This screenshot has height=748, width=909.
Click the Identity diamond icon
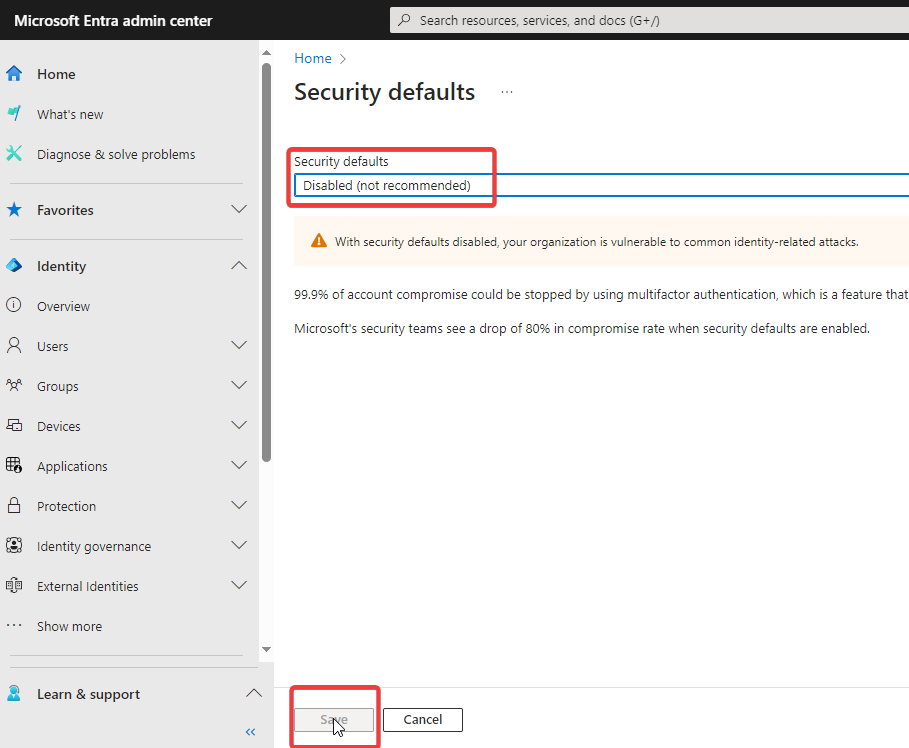pos(14,266)
